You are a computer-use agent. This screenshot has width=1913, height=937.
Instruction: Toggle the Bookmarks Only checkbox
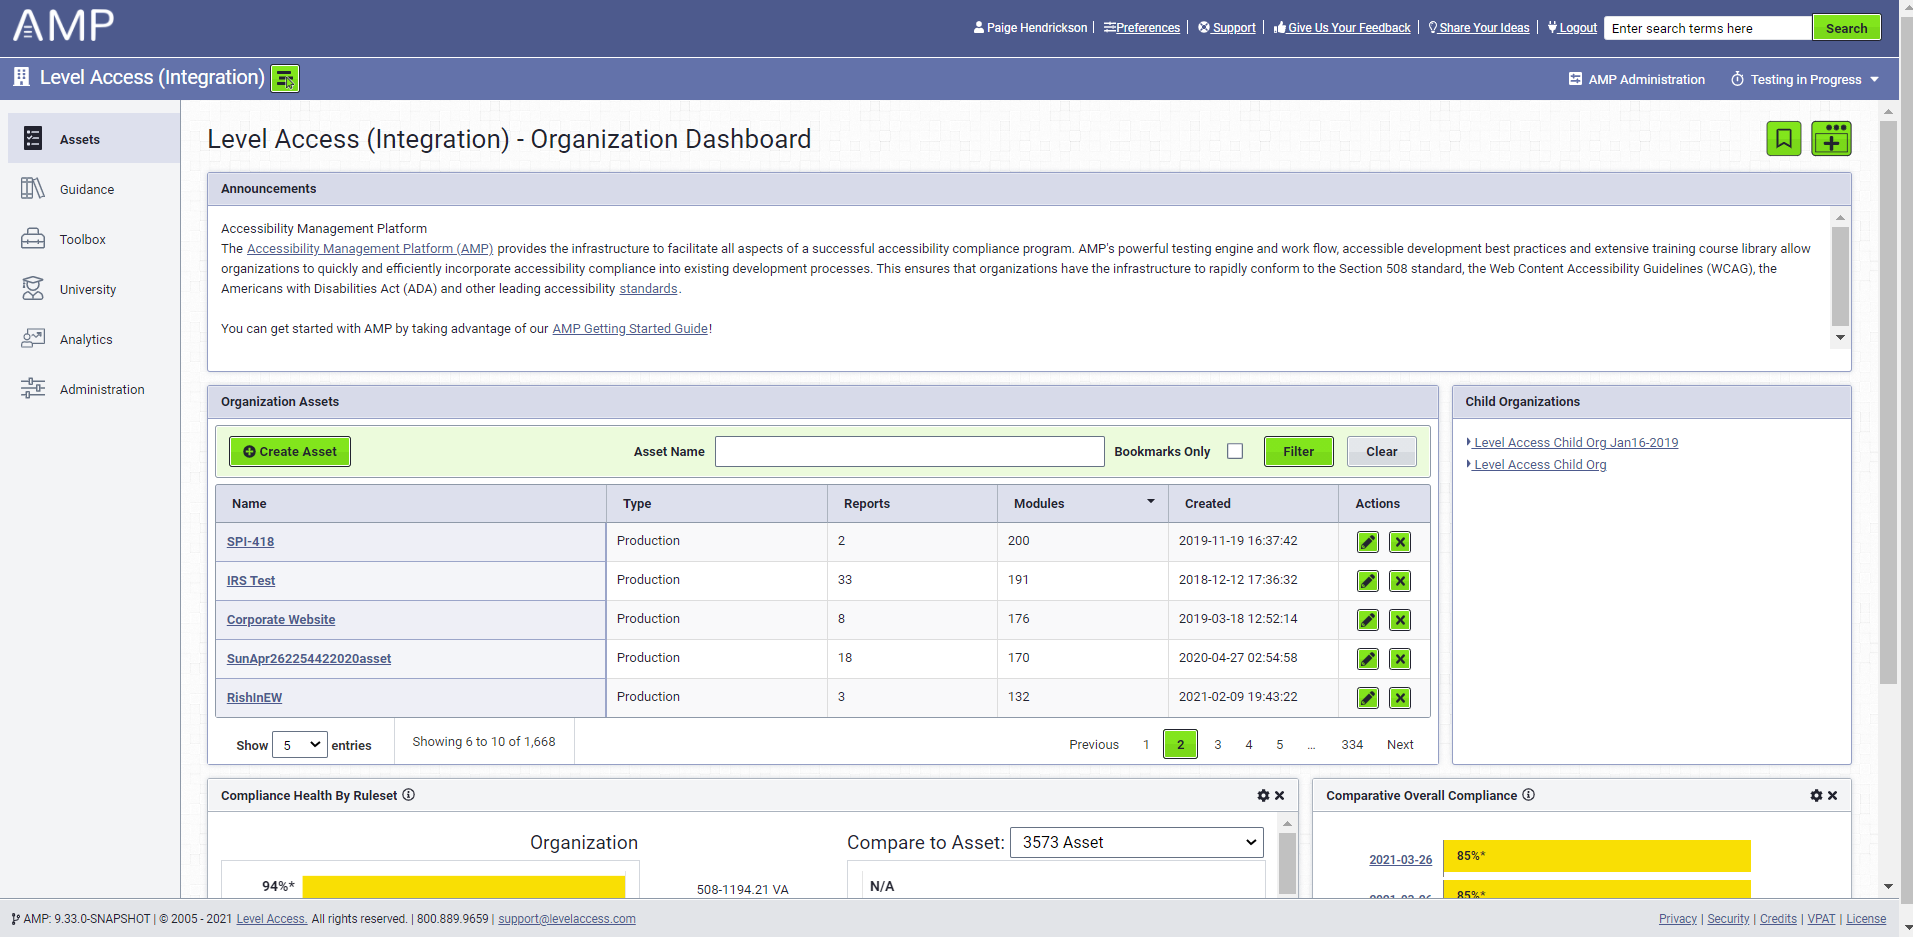click(1235, 451)
